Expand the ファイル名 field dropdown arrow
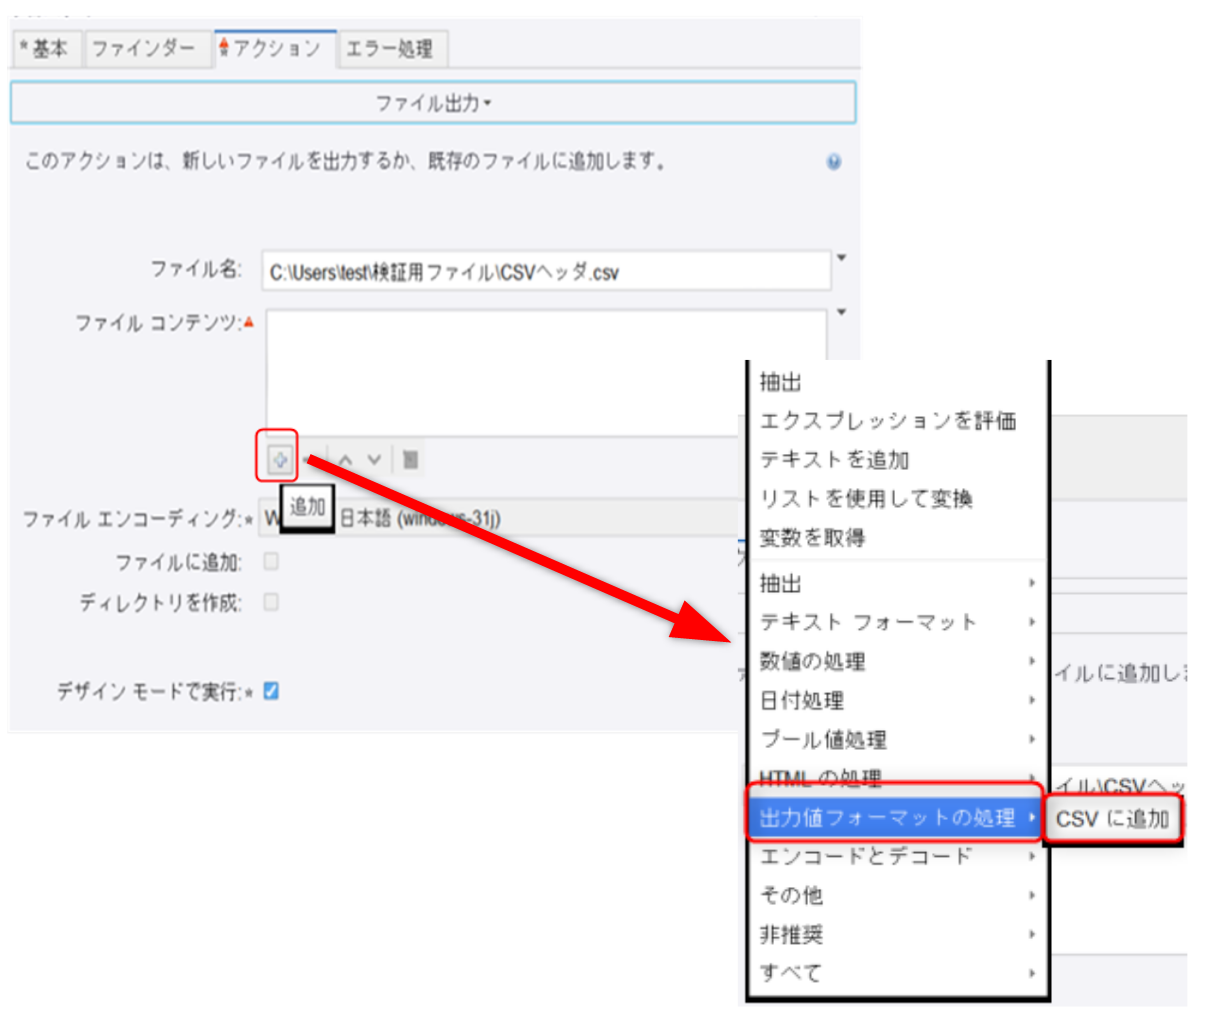The width and height of the screenshot is (1218, 1024). click(841, 255)
